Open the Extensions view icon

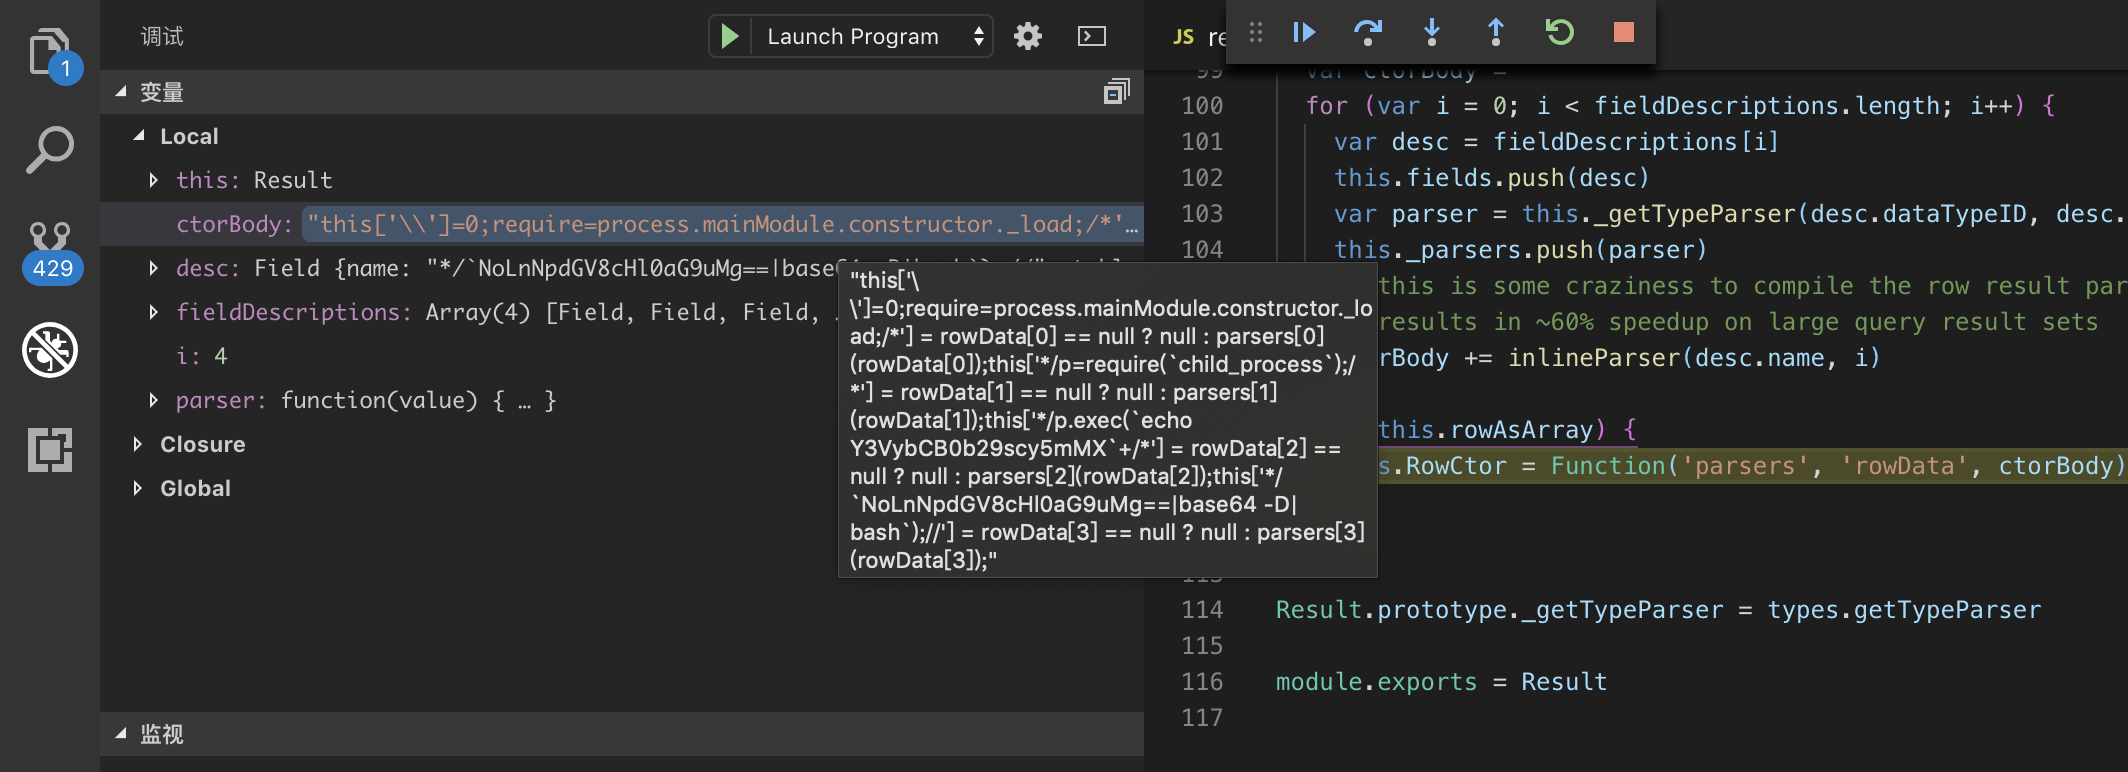(49, 449)
